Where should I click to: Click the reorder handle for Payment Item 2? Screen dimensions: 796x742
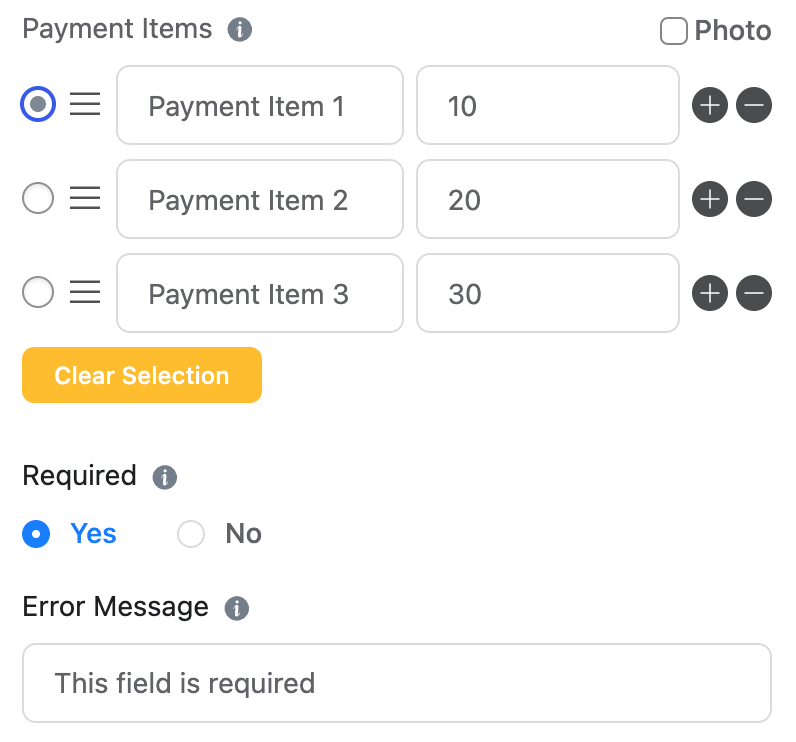click(85, 199)
